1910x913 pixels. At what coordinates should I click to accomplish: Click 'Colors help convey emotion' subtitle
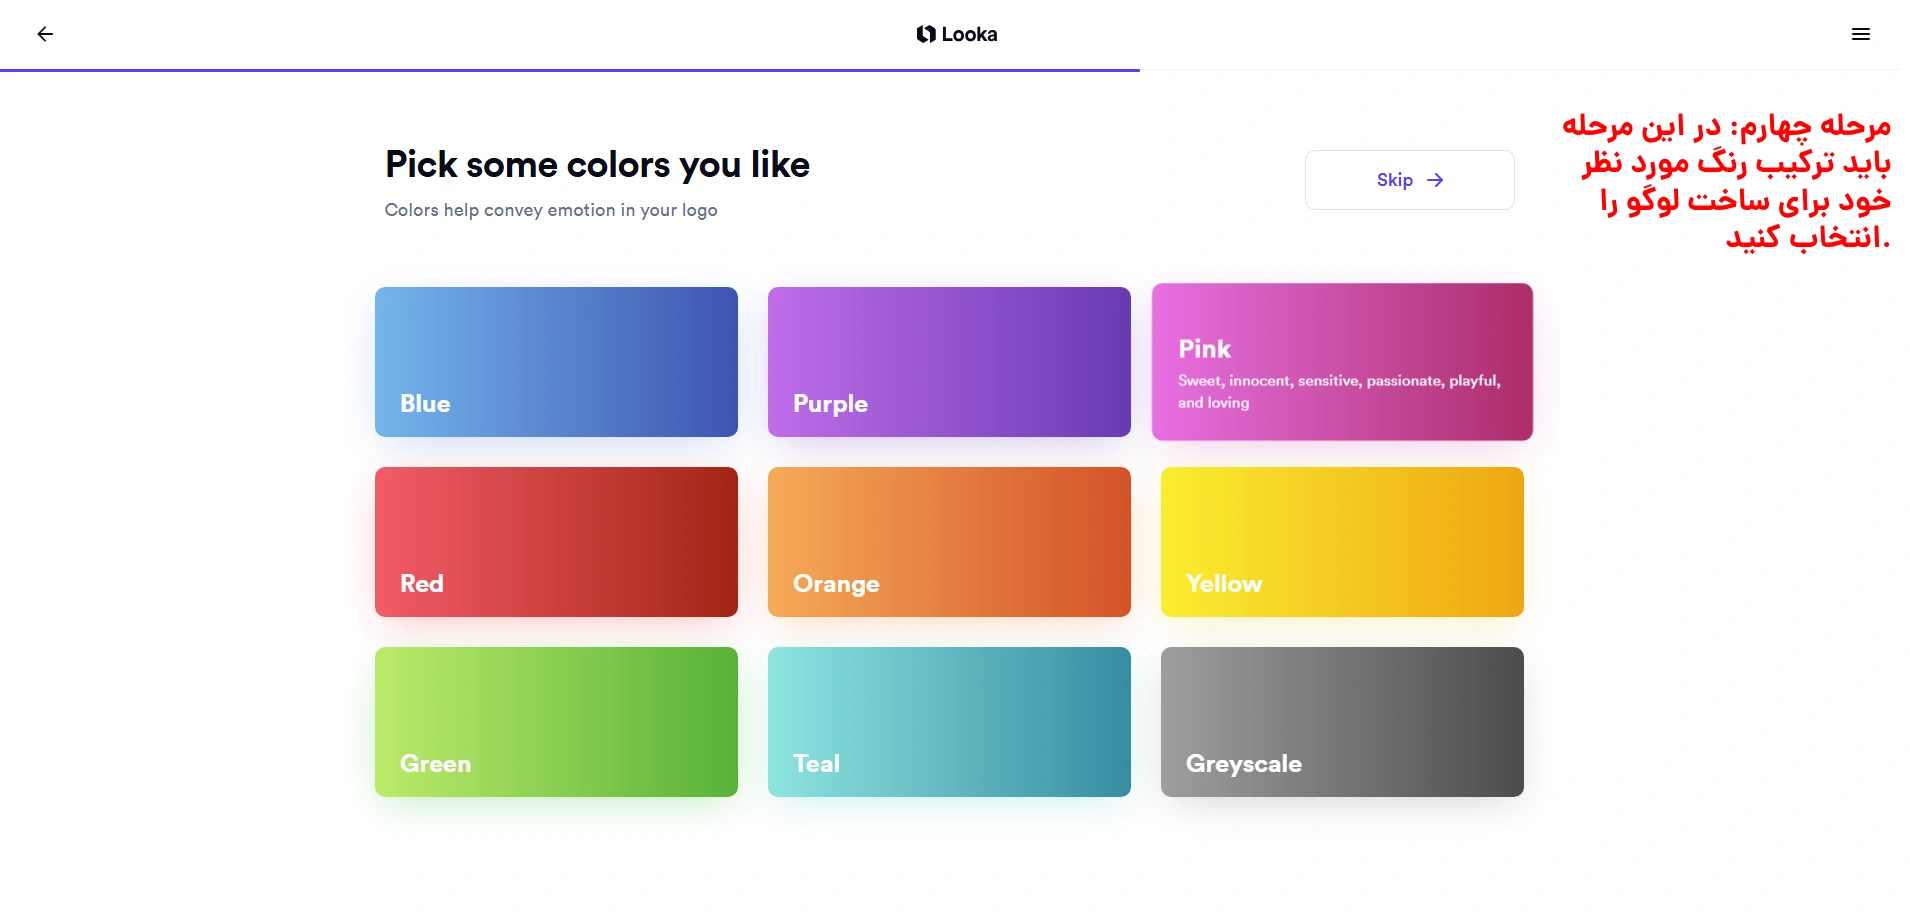click(551, 210)
